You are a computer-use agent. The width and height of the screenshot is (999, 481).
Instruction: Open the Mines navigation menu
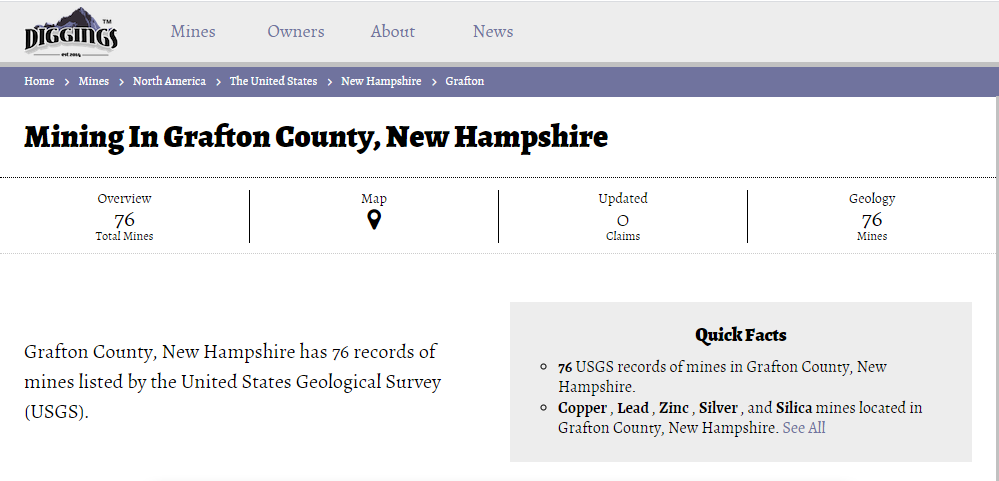(193, 31)
